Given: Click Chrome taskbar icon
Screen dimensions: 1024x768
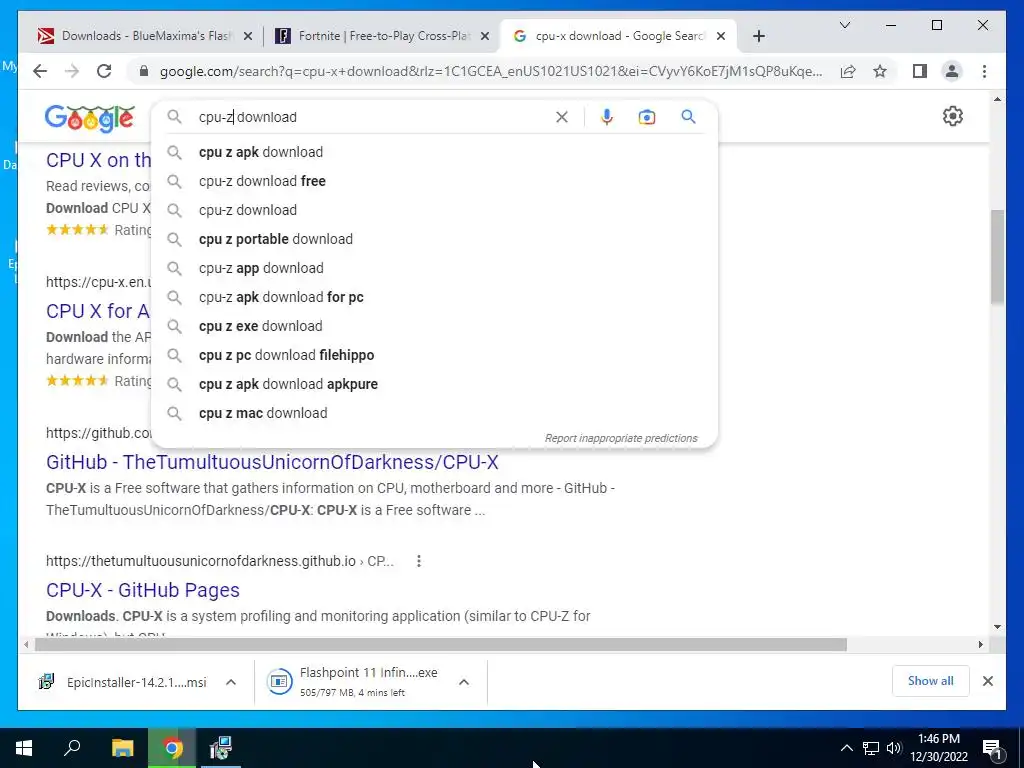Looking at the screenshot, I should pyautogui.click(x=172, y=748).
